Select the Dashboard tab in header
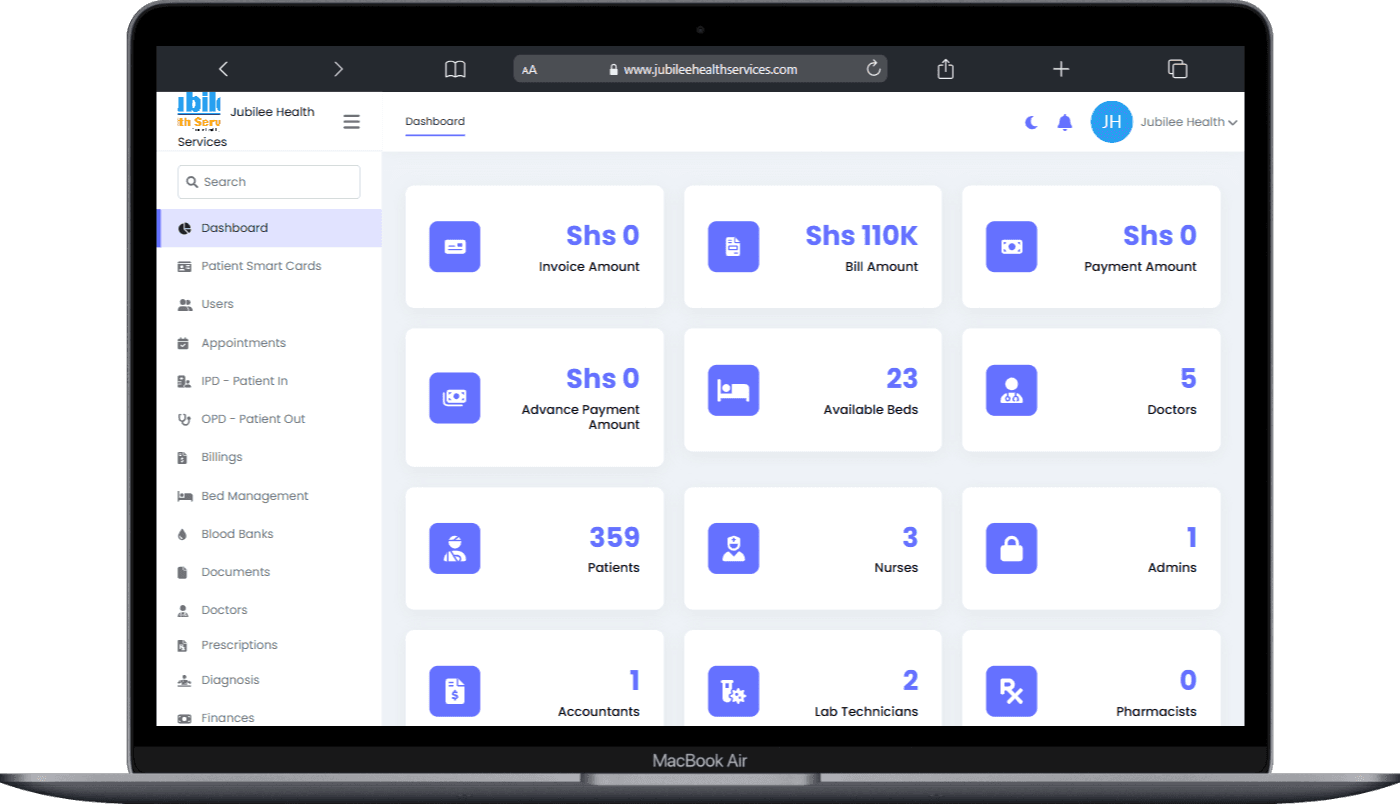 coord(435,122)
